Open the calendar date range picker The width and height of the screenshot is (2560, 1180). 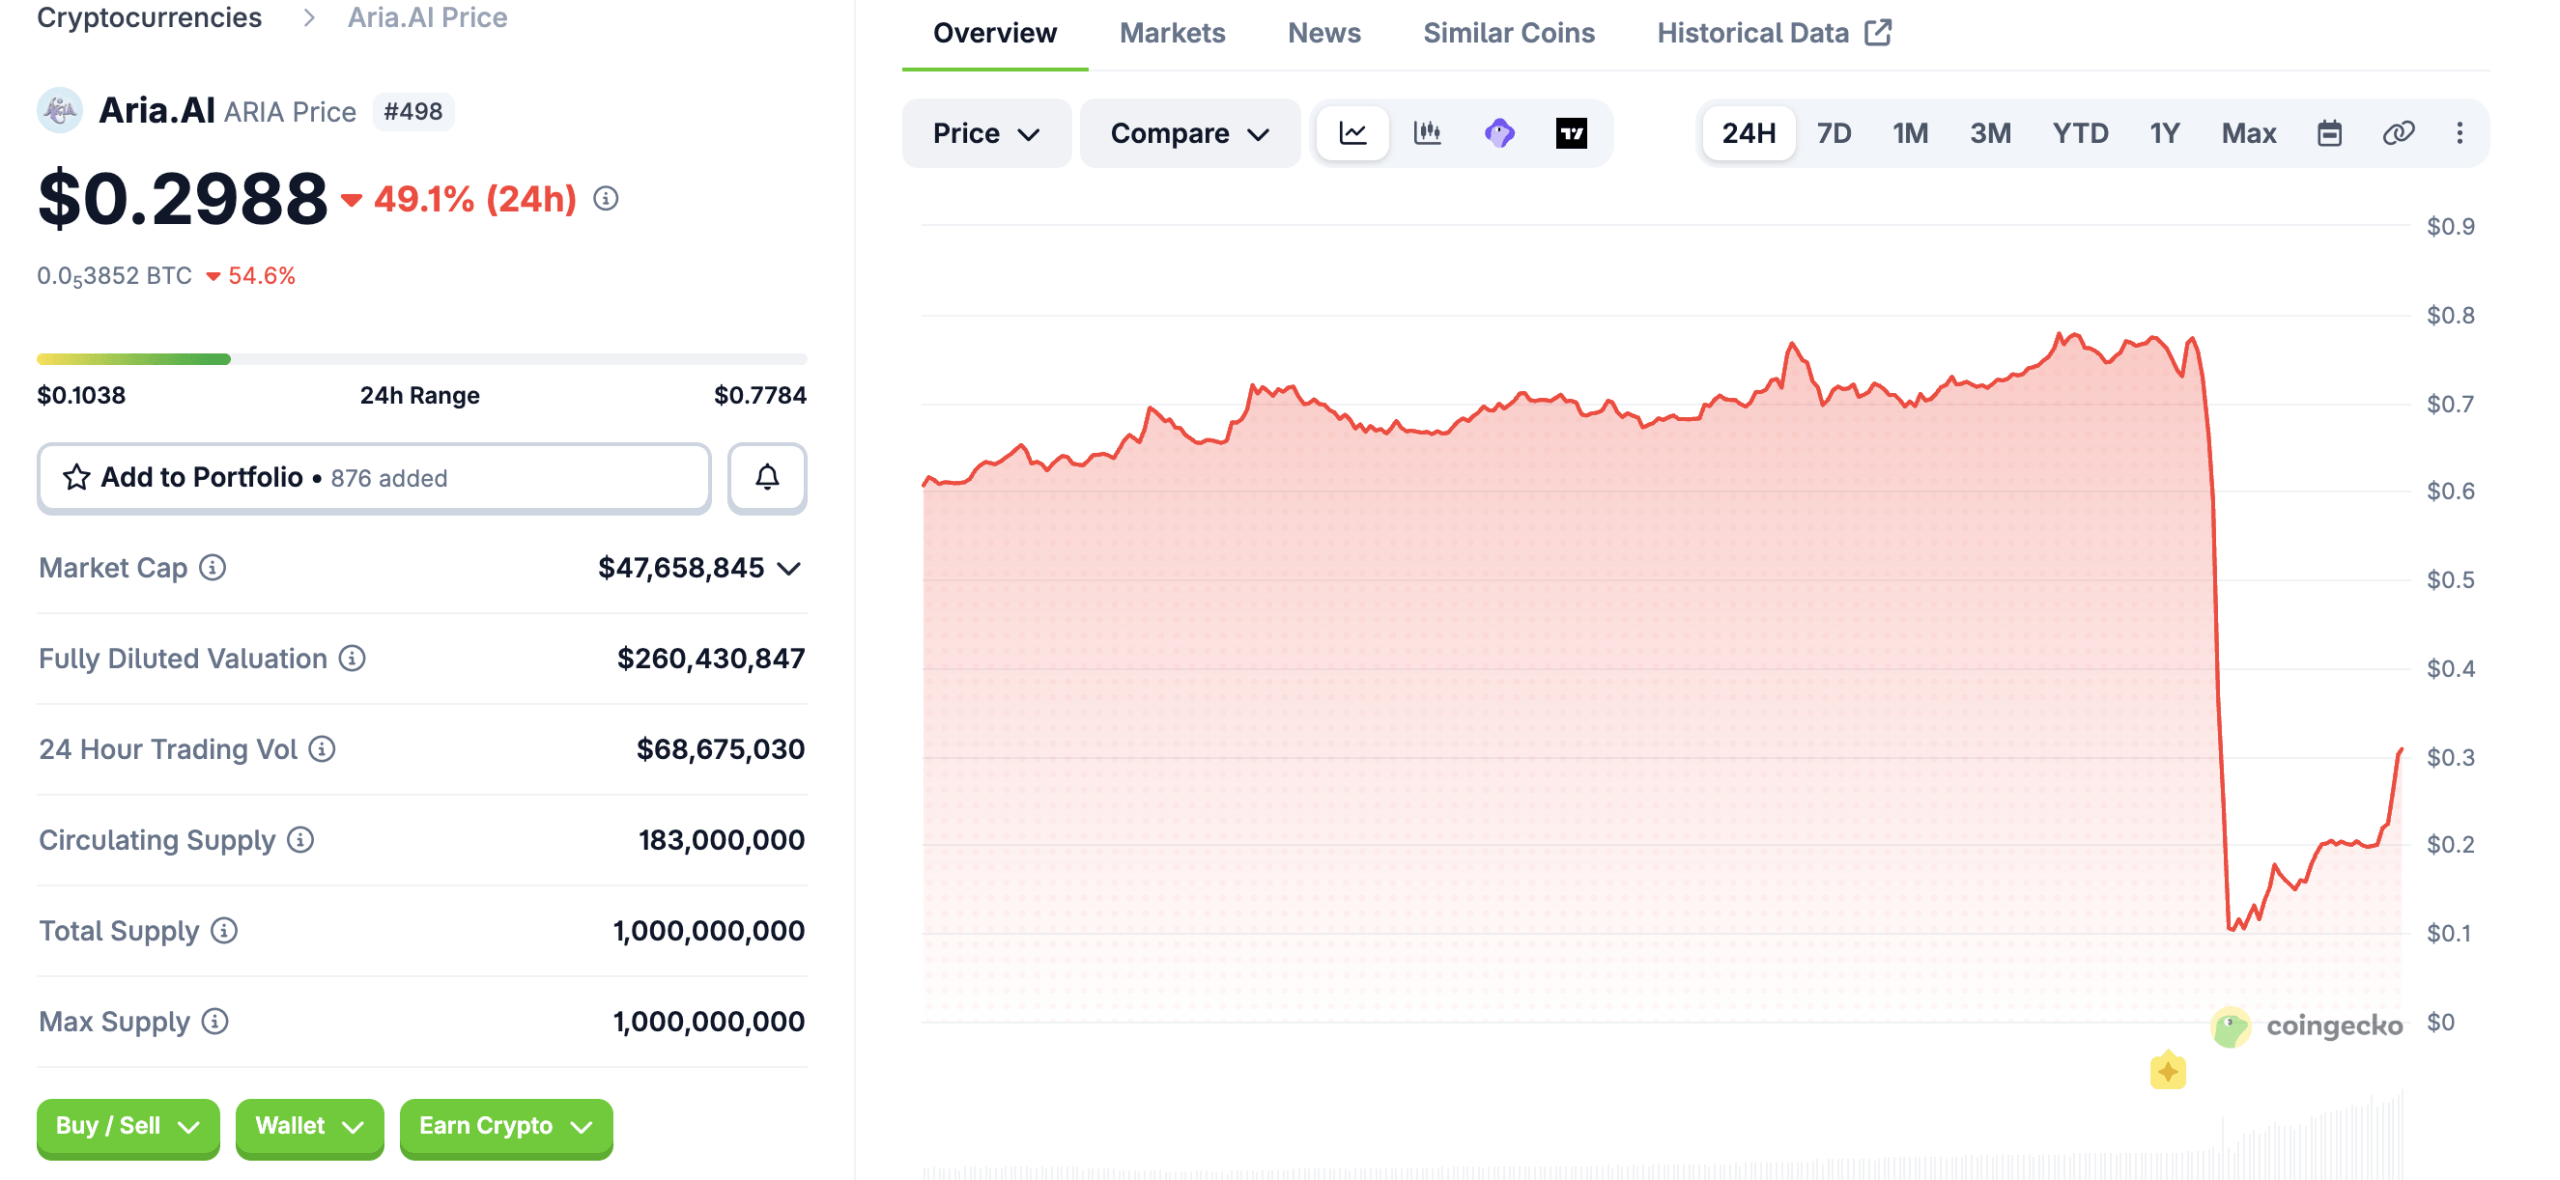[x=2328, y=133]
